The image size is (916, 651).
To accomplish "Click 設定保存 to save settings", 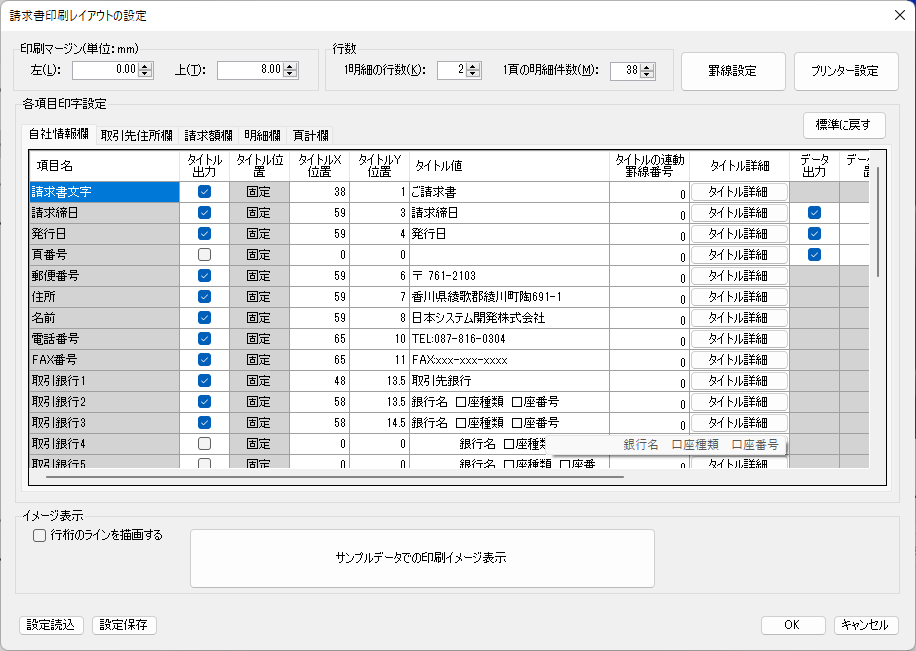I will tap(123, 625).
